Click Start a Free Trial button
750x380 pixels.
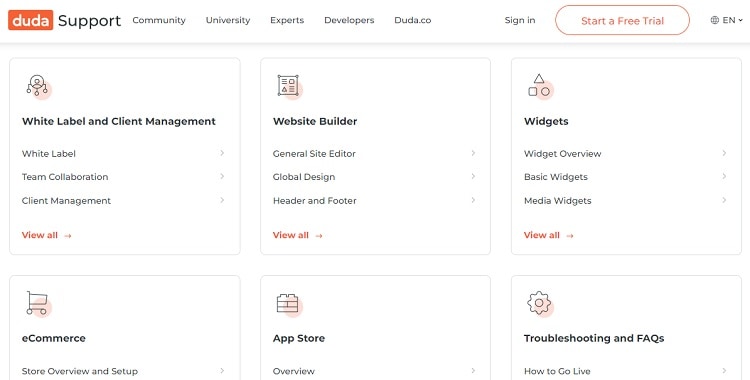pyautogui.click(x=622, y=20)
